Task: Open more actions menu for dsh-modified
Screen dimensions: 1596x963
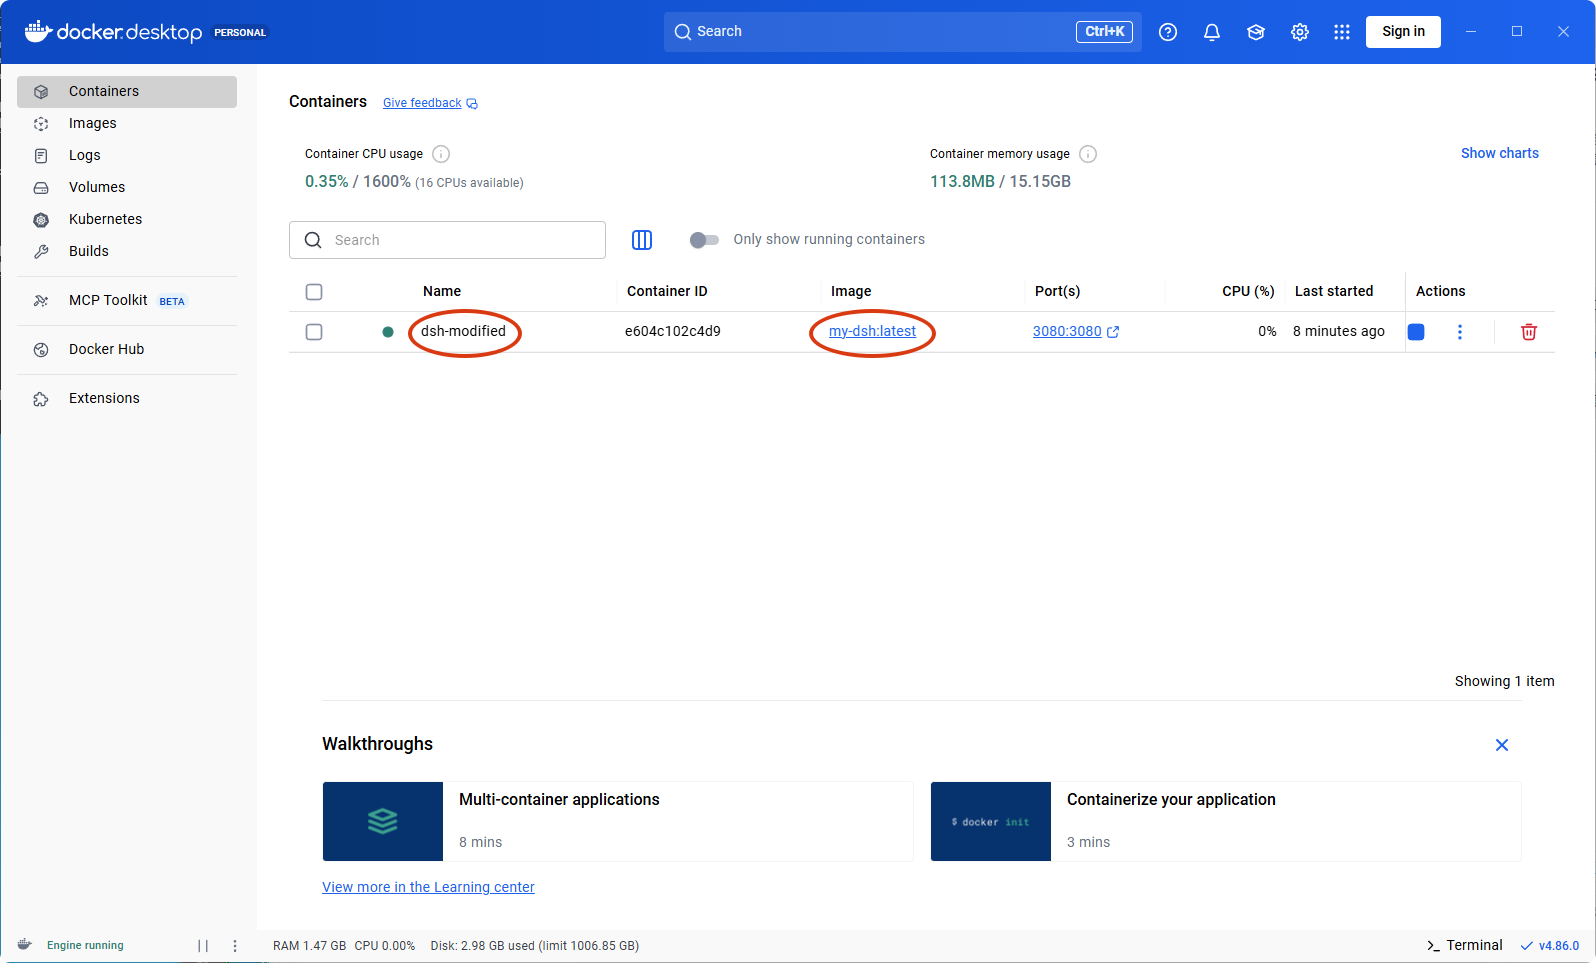Action: (1460, 332)
